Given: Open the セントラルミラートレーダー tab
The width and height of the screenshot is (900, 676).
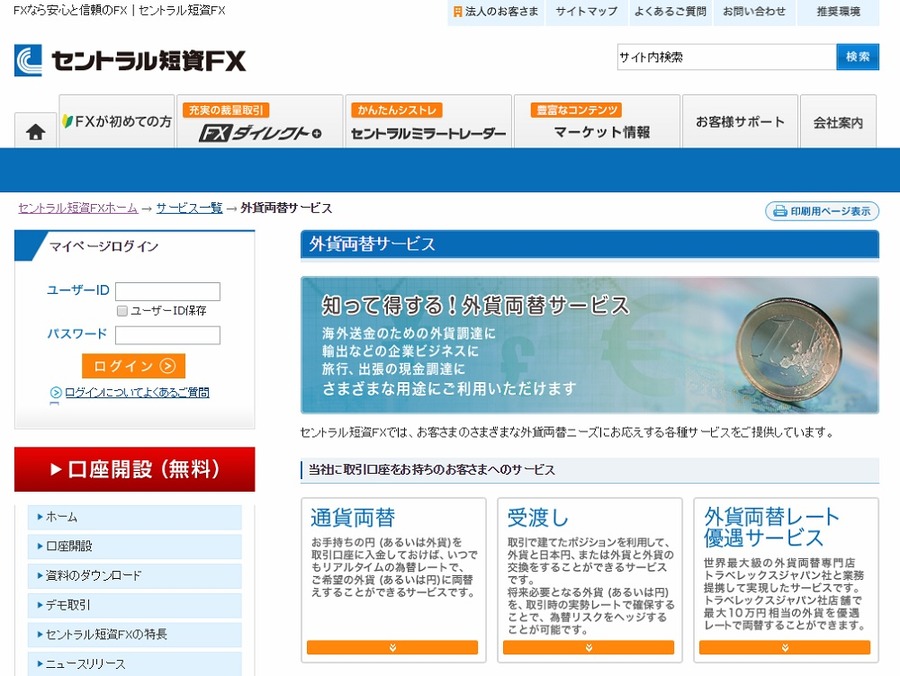Looking at the screenshot, I should (x=428, y=122).
